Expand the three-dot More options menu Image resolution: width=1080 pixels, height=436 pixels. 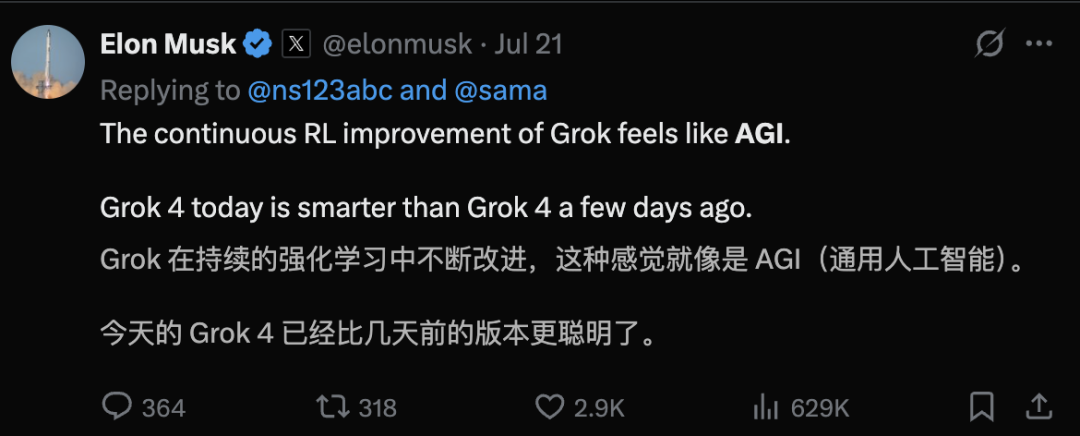click(1039, 44)
